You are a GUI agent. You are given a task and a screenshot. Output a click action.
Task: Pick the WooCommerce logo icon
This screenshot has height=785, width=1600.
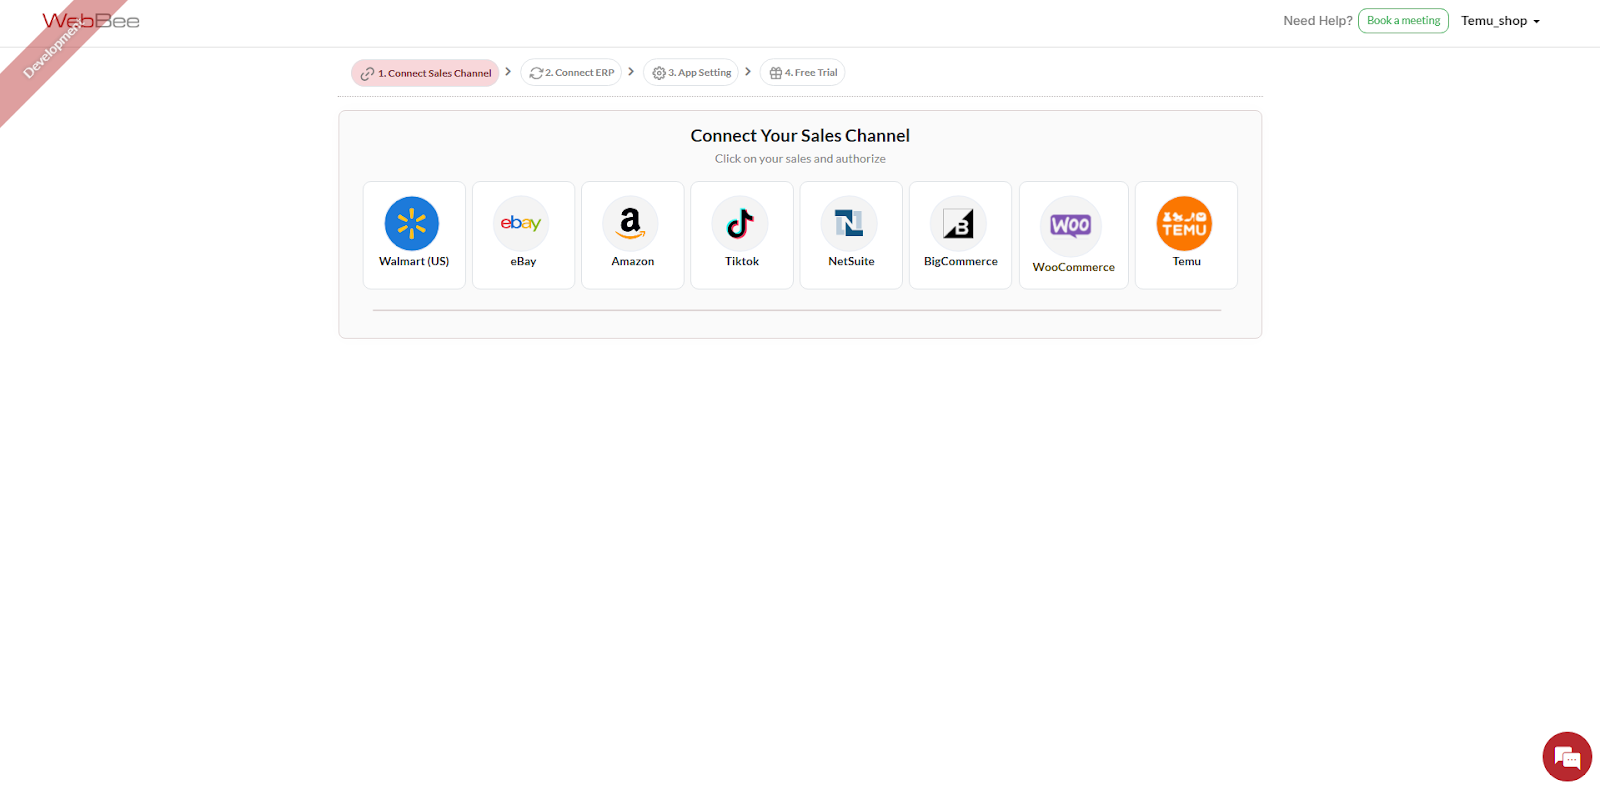coord(1071,226)
